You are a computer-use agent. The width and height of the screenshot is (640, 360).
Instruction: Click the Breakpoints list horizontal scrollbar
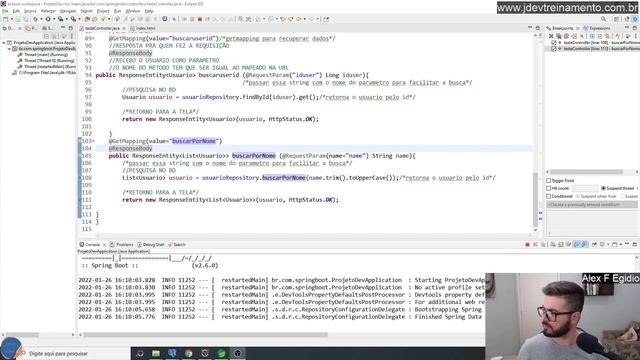(586, 172)
